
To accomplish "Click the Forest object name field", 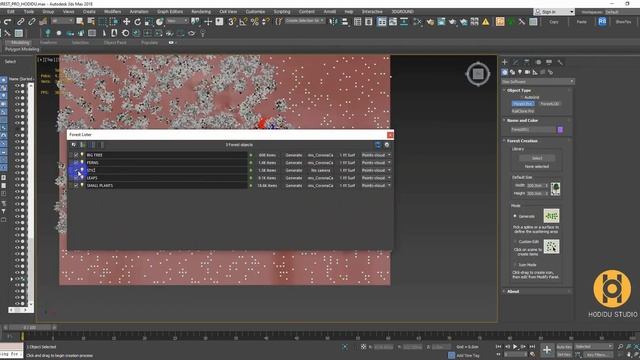I will (x=533, y=130).
